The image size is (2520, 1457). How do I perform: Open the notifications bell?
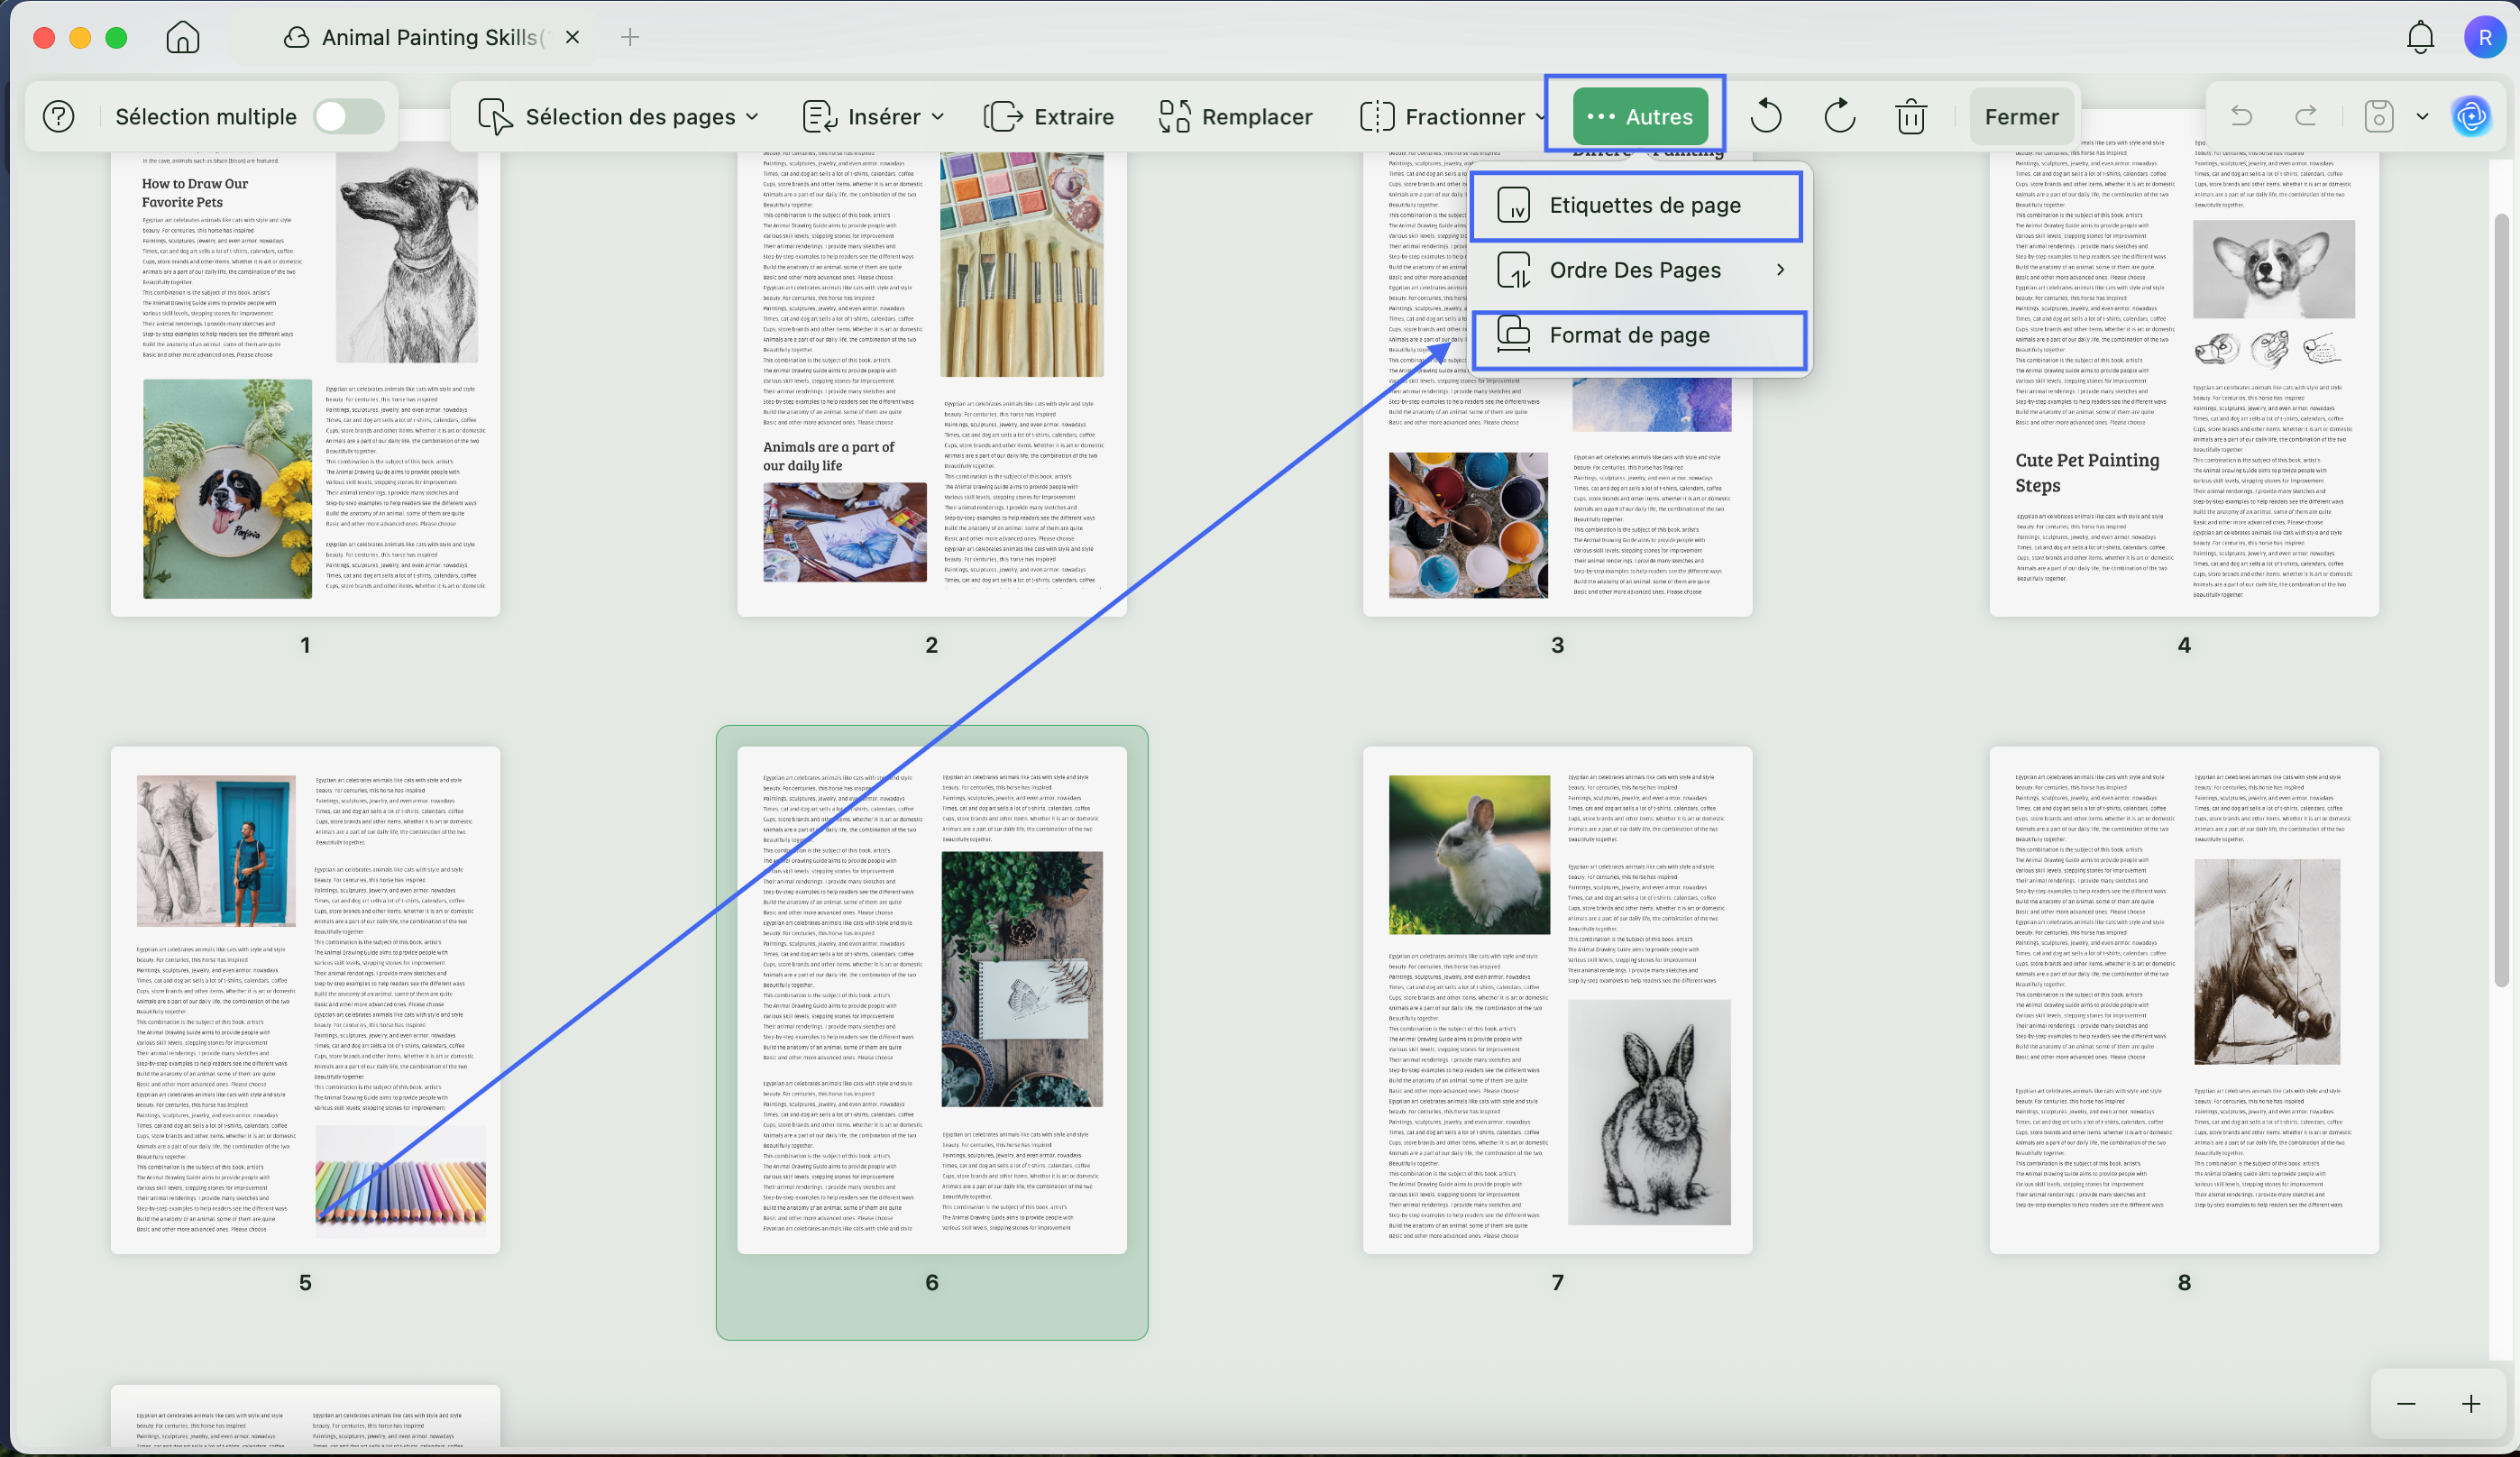2420,38
